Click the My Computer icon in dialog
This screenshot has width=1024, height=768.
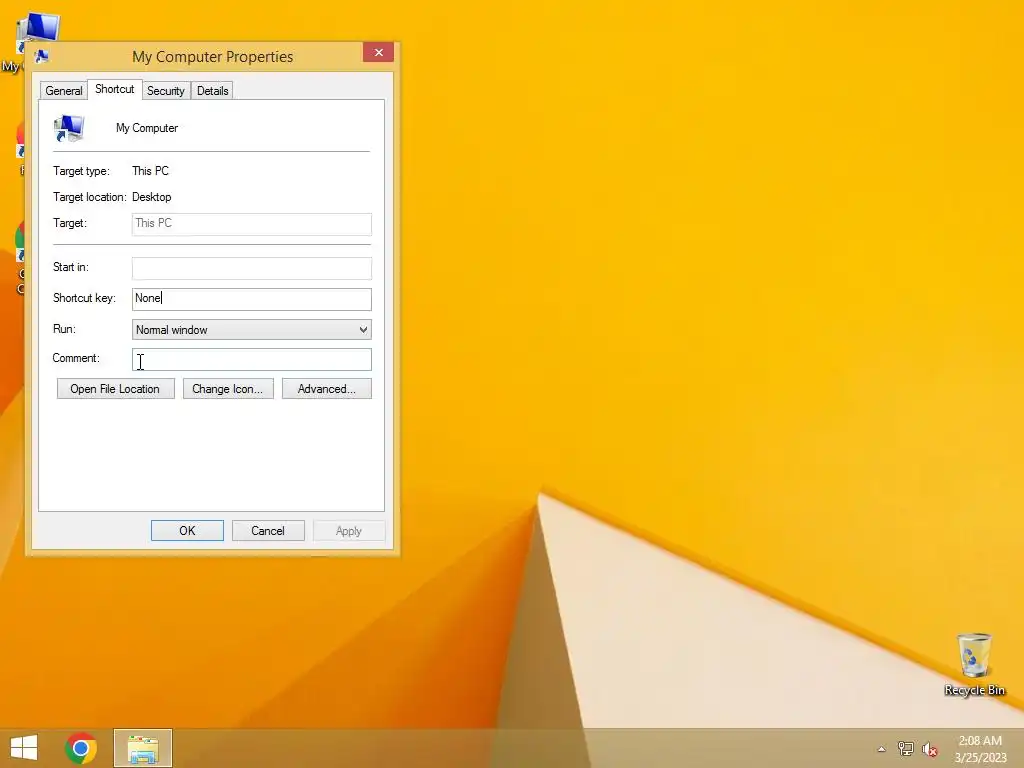69,128
